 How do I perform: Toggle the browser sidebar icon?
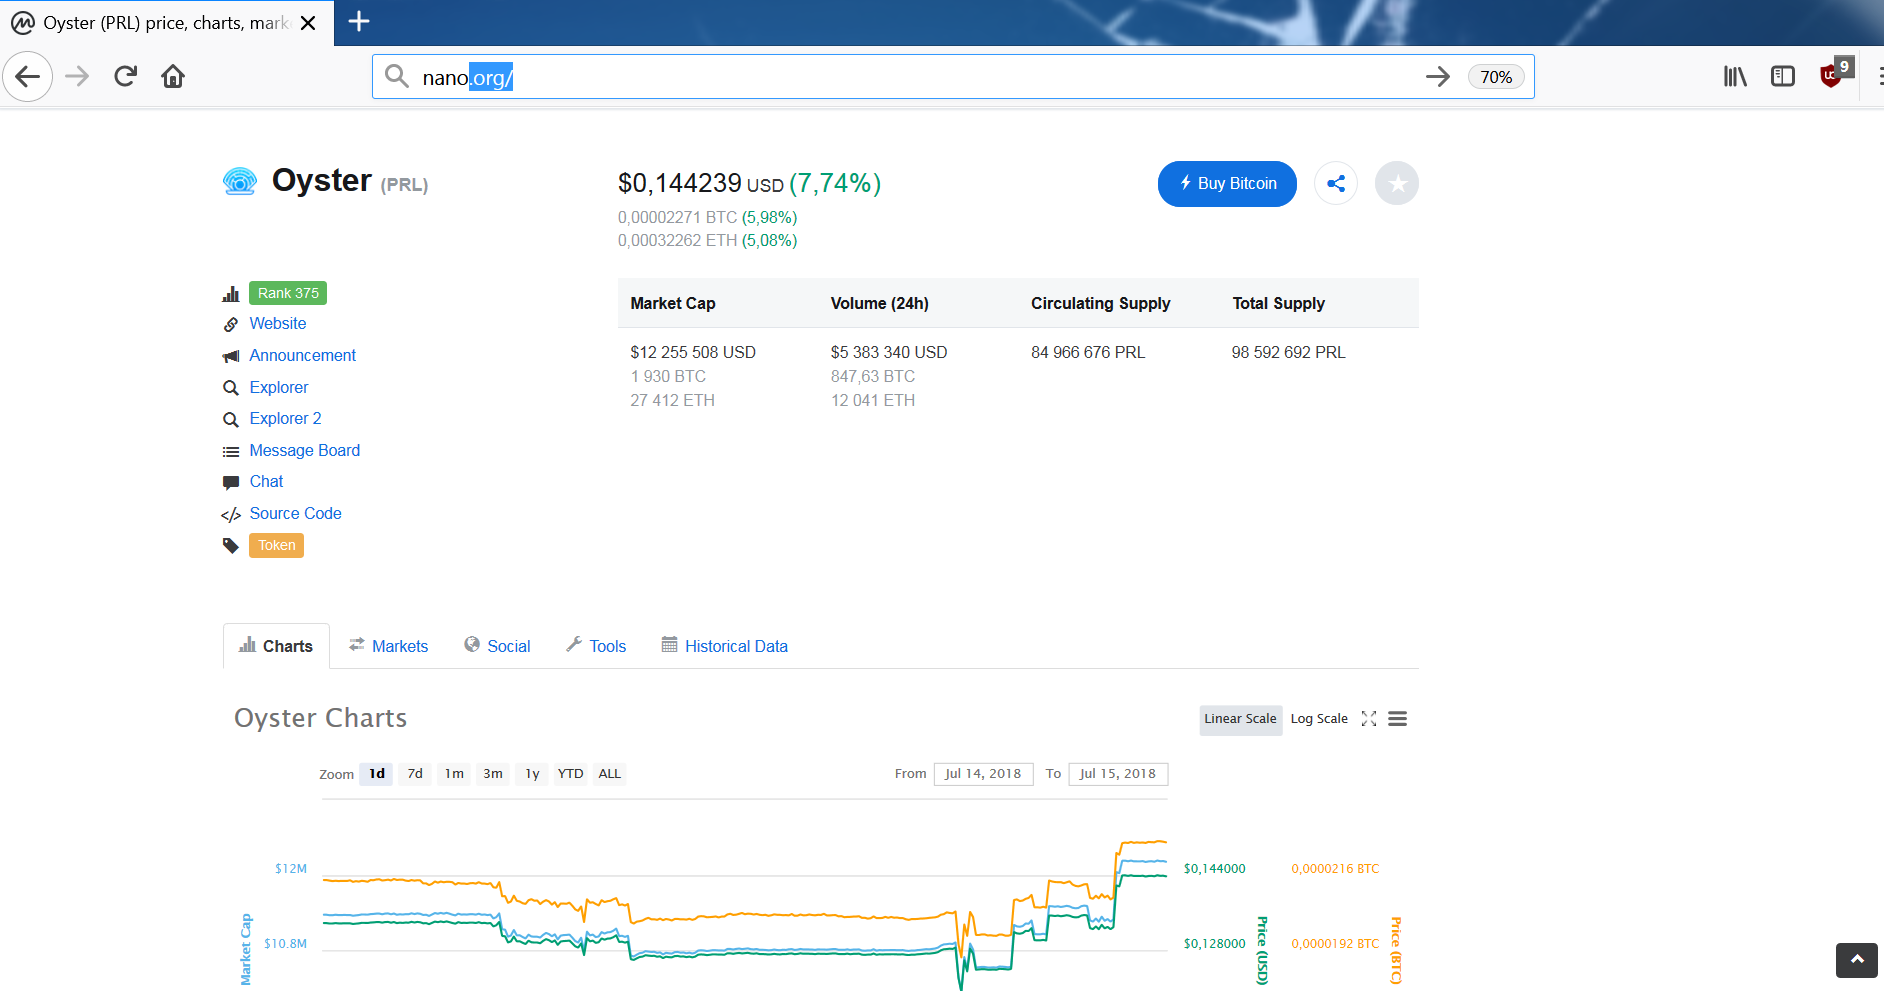pos(1783,77)
